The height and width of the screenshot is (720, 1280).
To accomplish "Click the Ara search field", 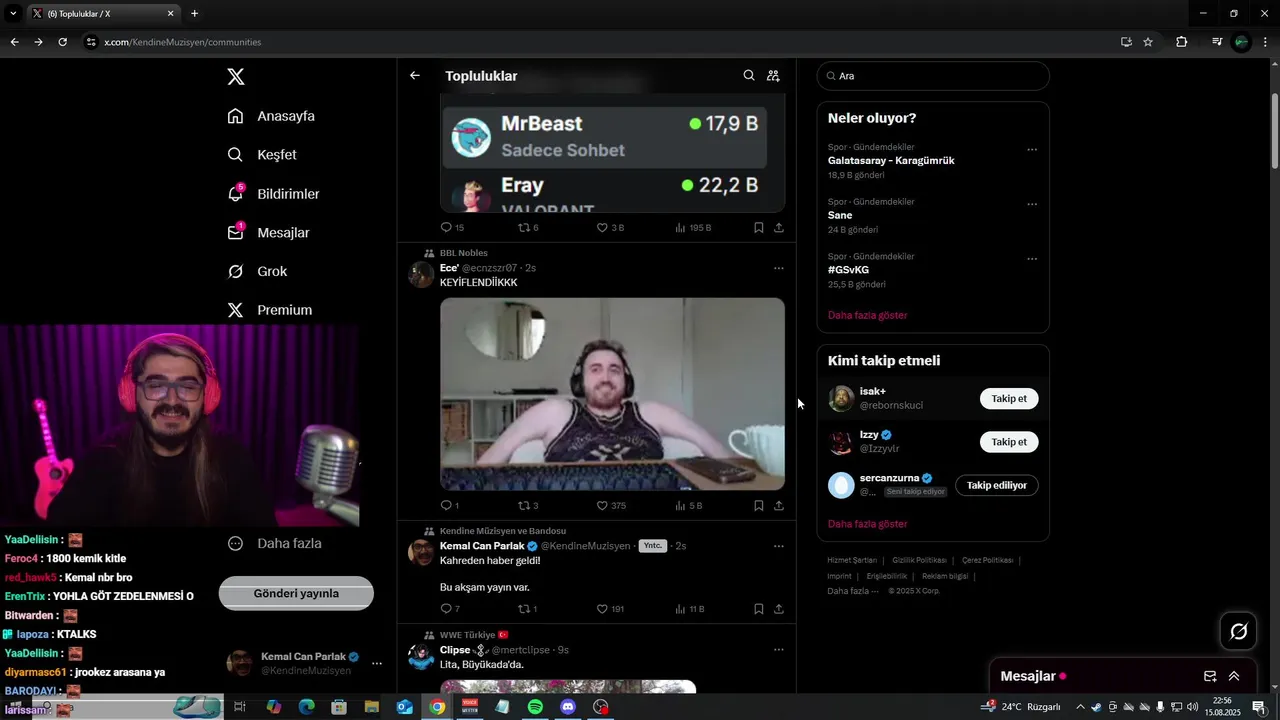I will coord(933,76).
